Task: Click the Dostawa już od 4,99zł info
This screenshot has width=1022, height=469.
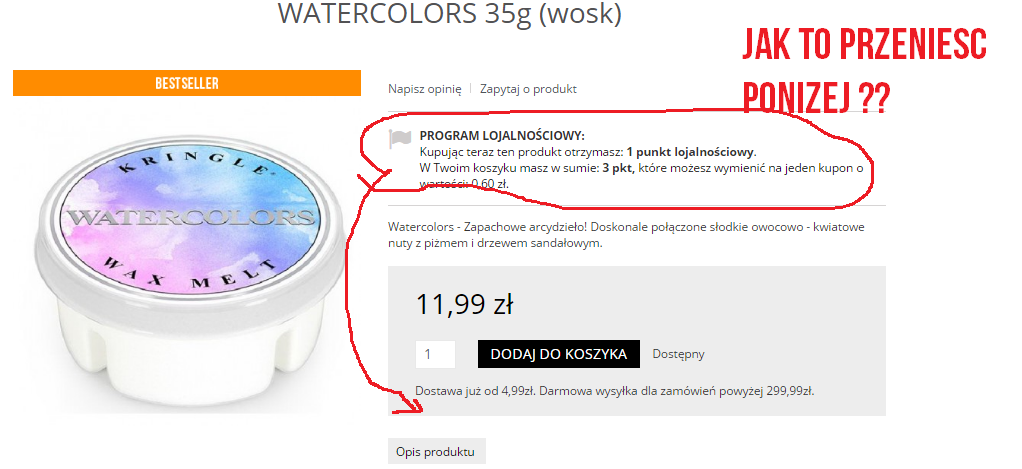Action: (615, 391)
